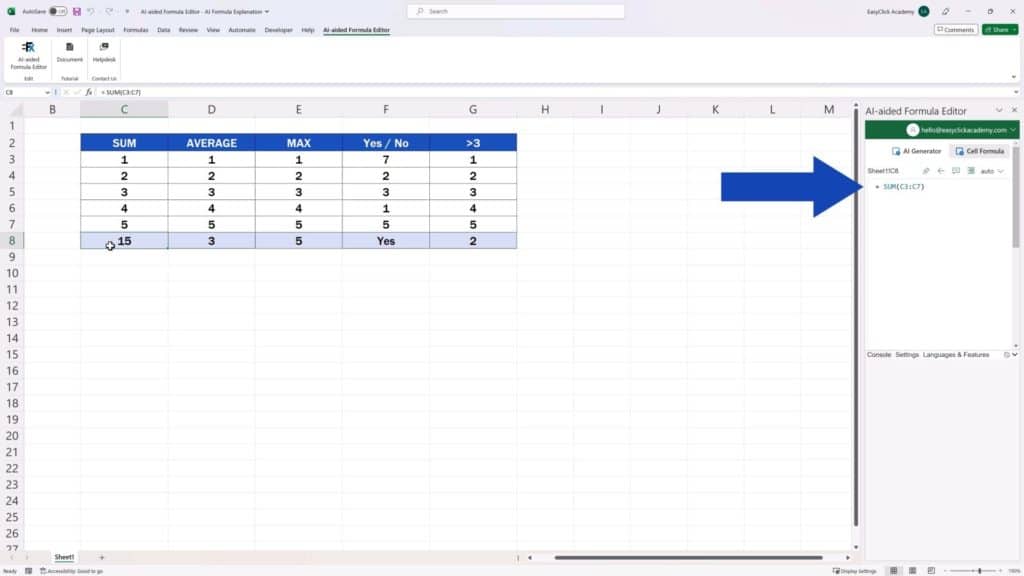Image resolution: width=1024 pixels, height=576 pixels.
Task: Switch to the Automate ribbon tab
Action: point(242,30)
